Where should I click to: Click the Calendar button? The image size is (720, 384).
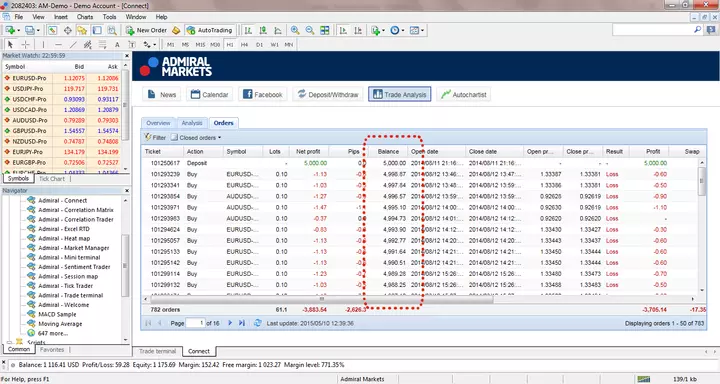[209, 95]
